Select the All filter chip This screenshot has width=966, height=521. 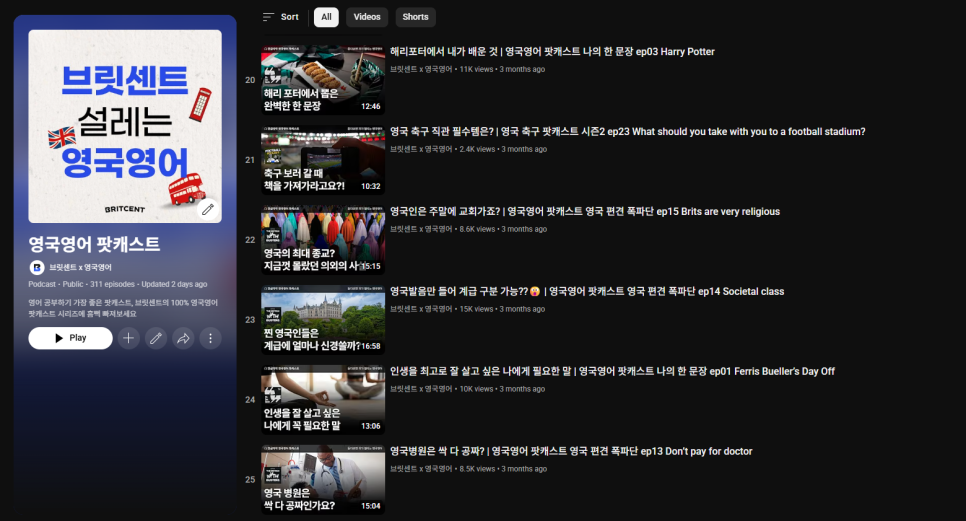point(326,17)
